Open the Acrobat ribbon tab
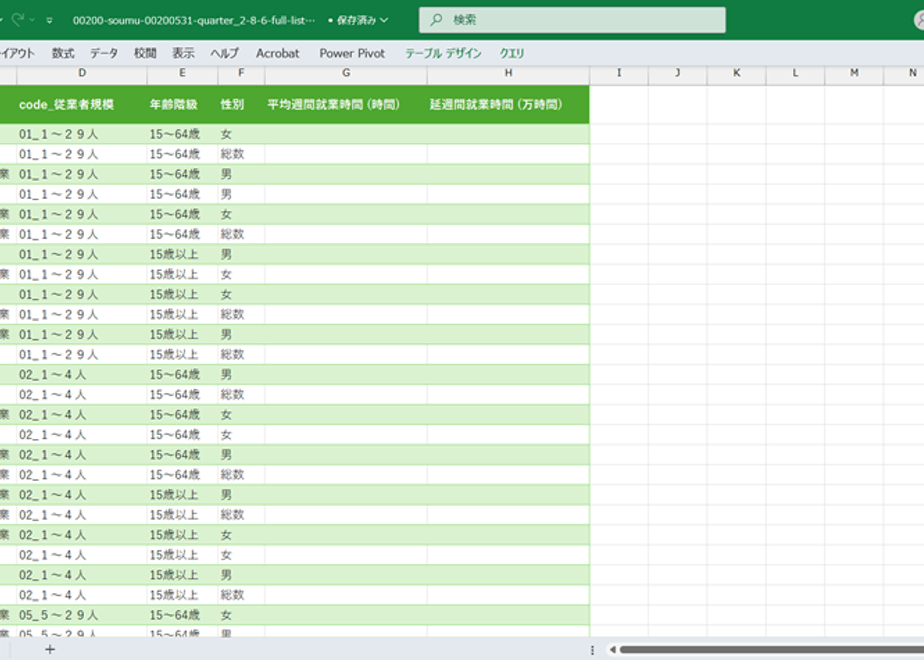Screen dimensions: 924x660 (278, 53)
